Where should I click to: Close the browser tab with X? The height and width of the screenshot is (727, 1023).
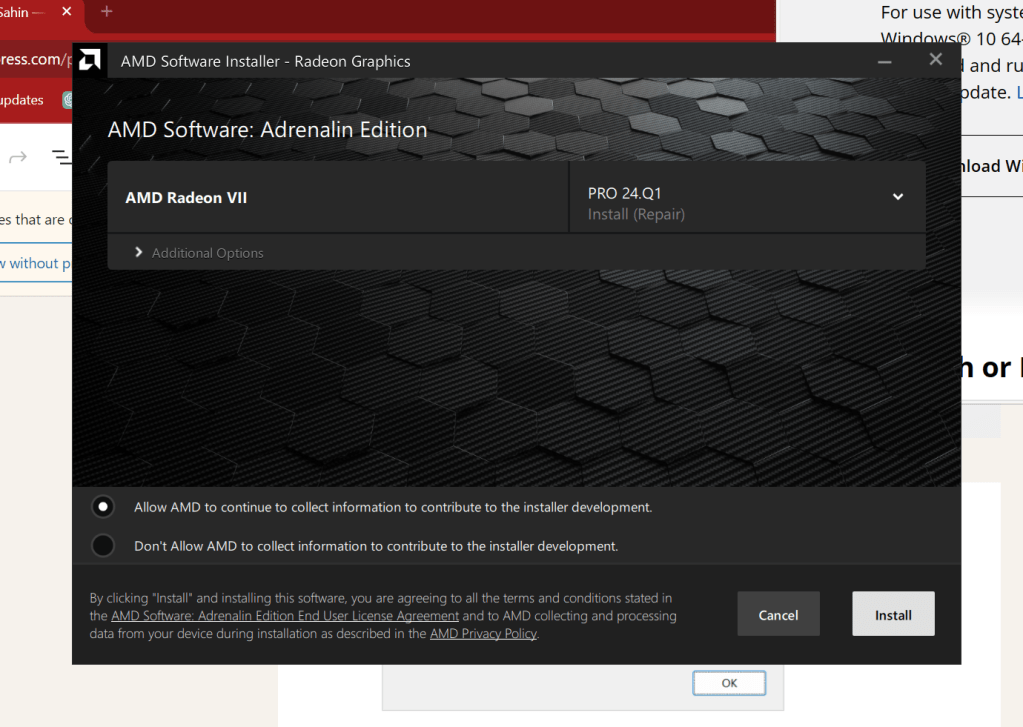(66, 12)
